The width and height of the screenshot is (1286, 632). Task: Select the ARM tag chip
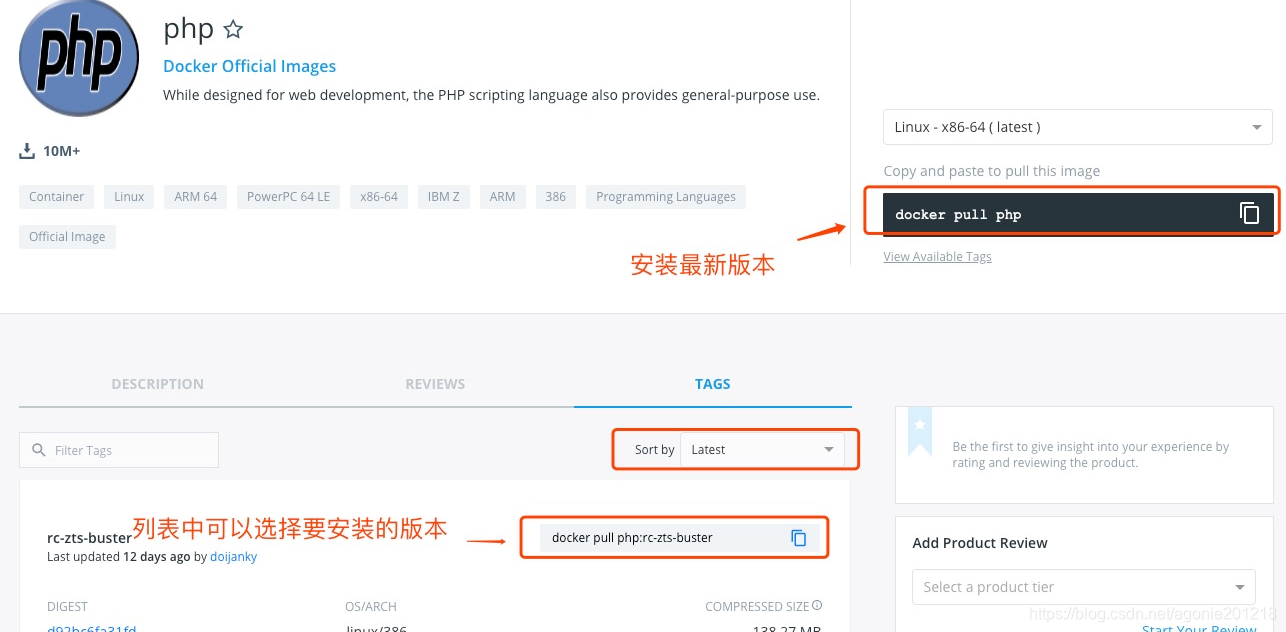point(502,197)
